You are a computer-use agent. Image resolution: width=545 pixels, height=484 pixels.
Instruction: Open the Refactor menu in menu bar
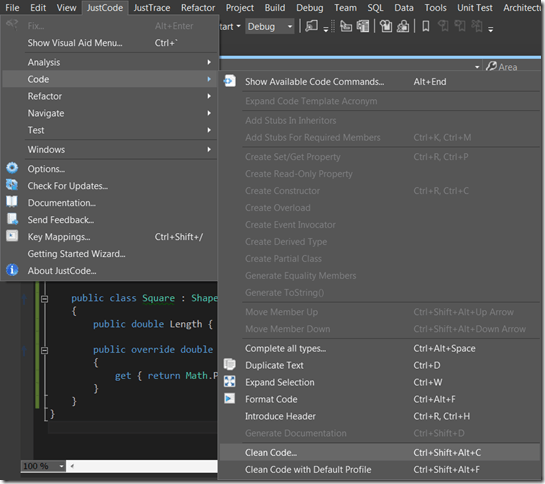[198, 8]
